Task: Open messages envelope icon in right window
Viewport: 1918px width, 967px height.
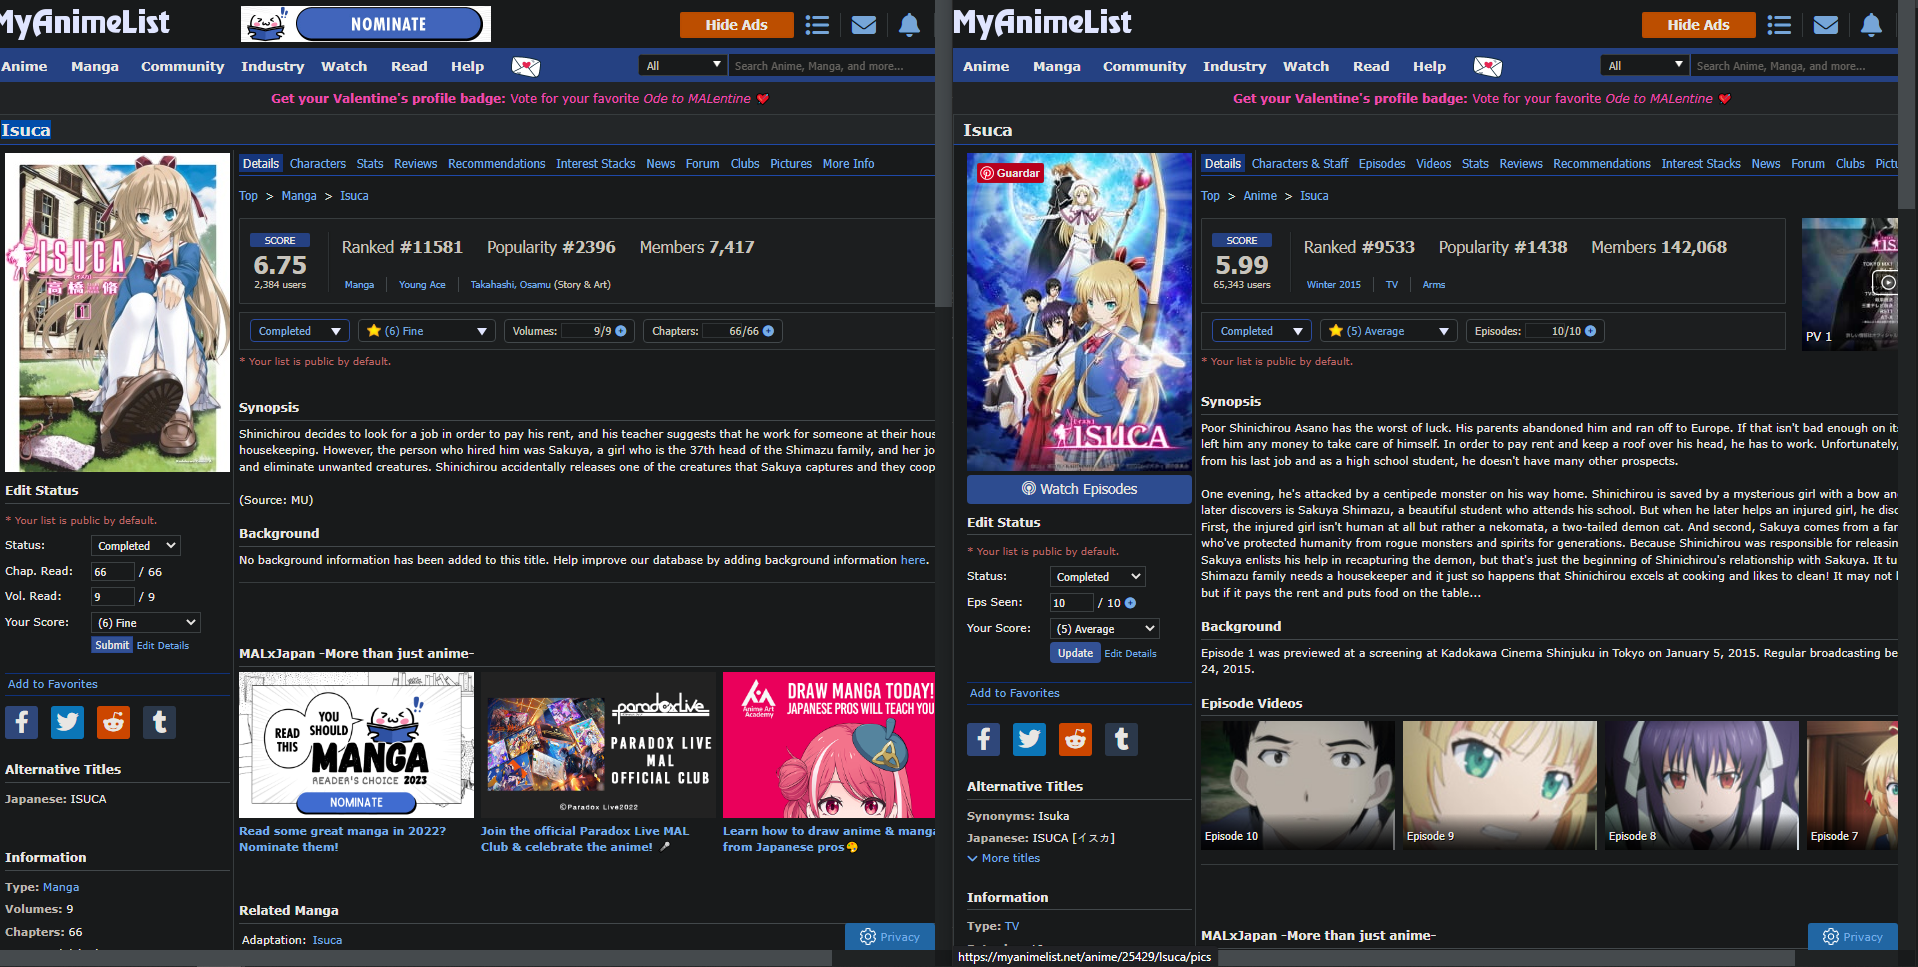Action: click(x=1826, y=25)
